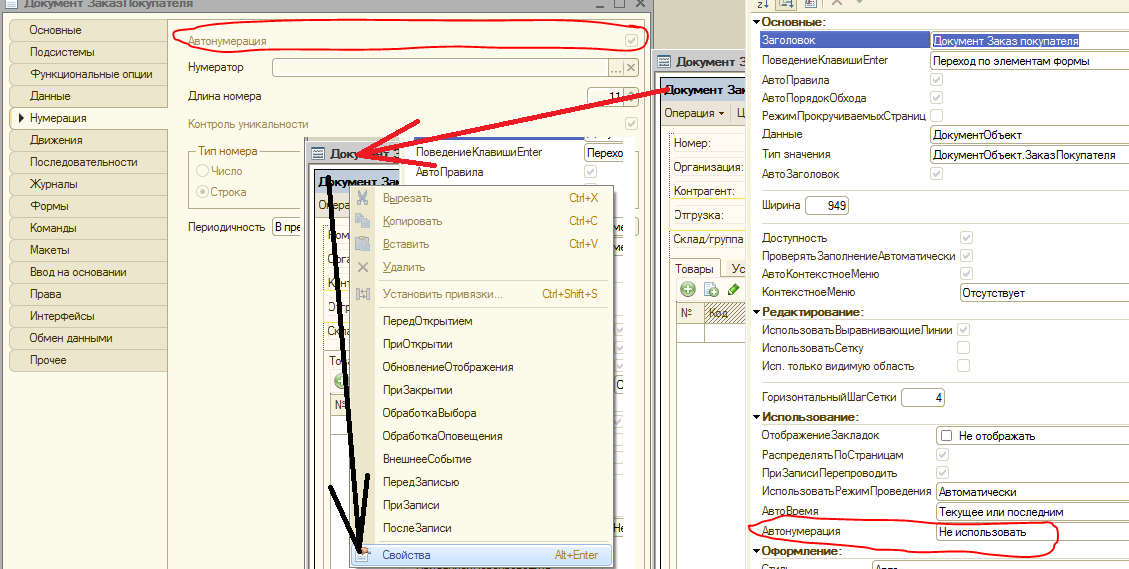The image size is (1129, 569).
Task: Toggle Не отображать checkbox for ОтображениеЗакладок
Action: 948,436
